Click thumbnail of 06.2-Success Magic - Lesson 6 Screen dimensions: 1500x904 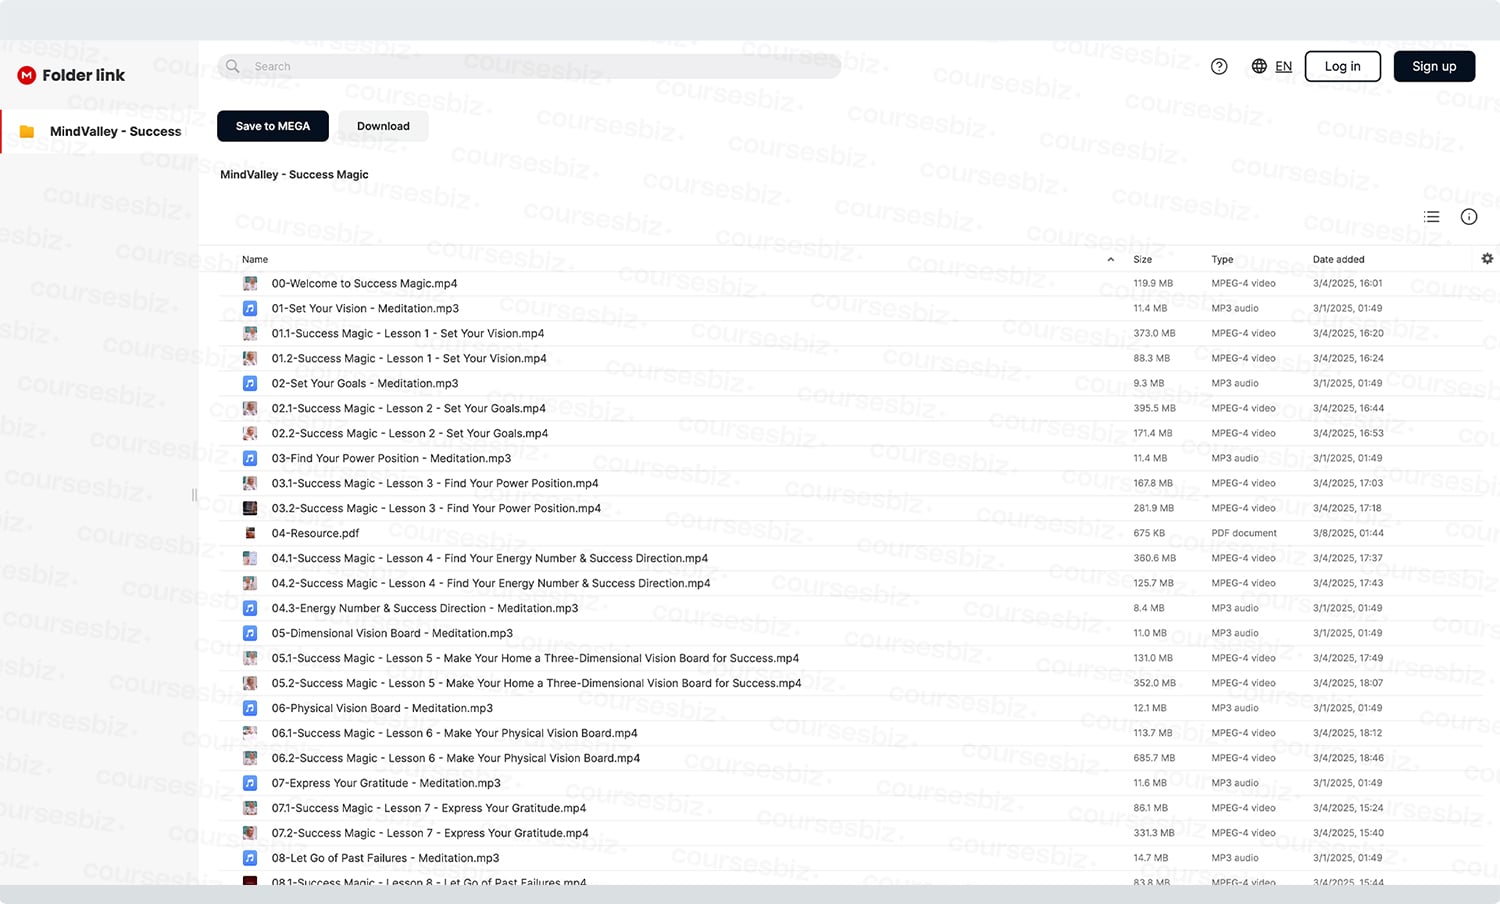click(x=250, y=758)
